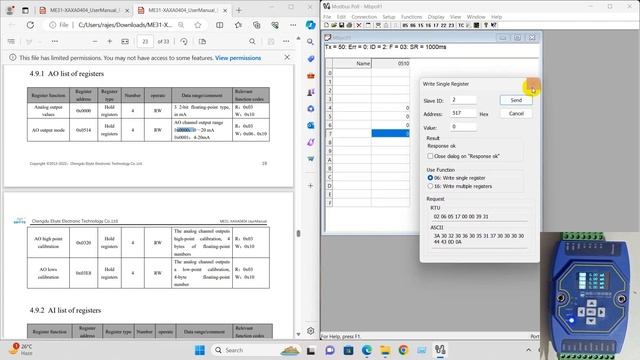Viewport: 640px width, 360px height.
Task: Click Edge sidebar search icon
Action: (x=311, y=42)
